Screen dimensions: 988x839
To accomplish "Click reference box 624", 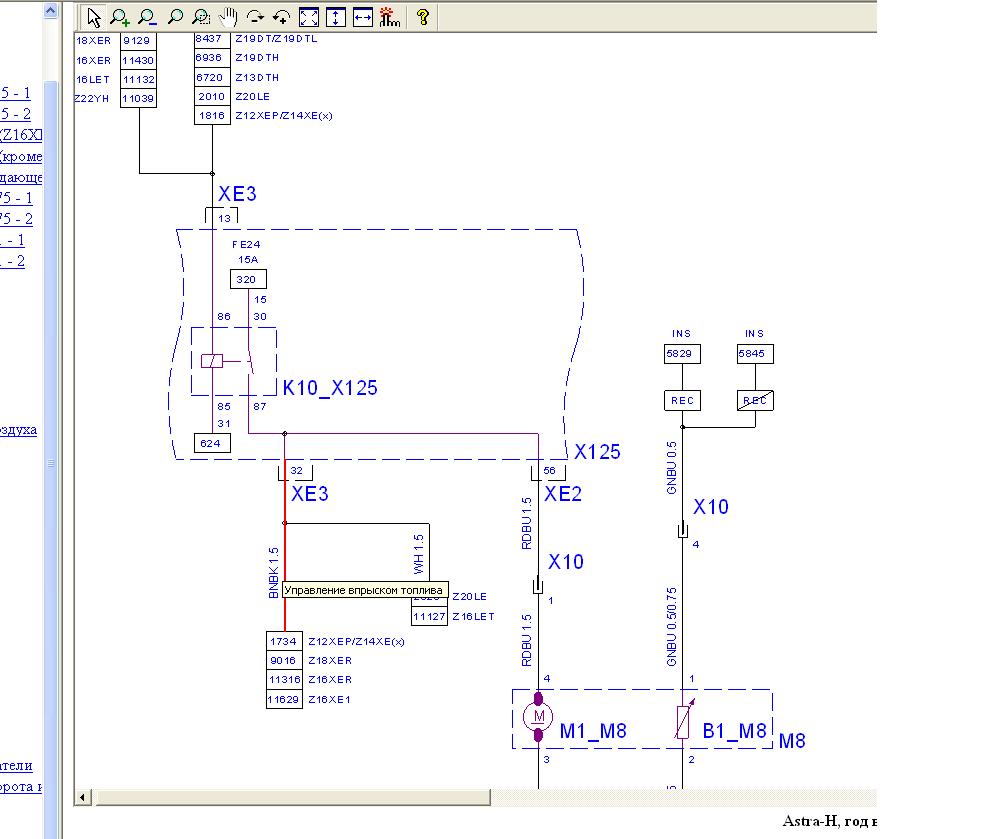I will point(212,443).
